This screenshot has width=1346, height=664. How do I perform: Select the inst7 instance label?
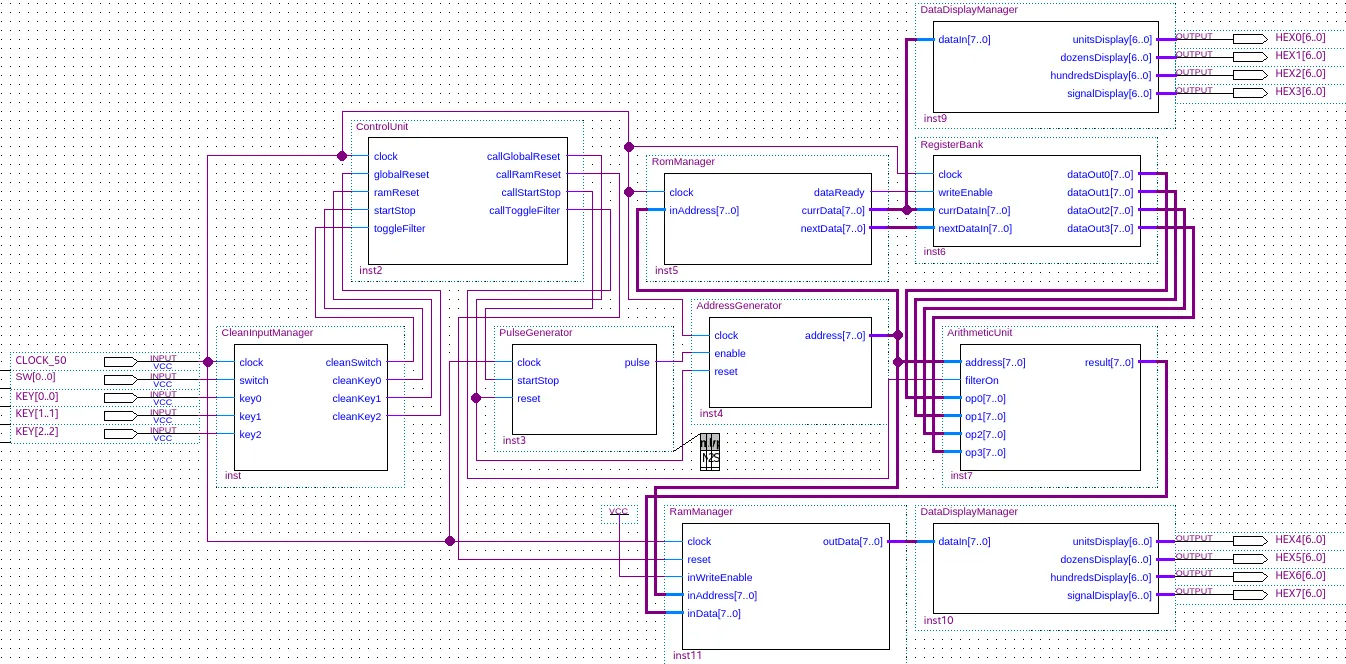(x=962, y=475)
